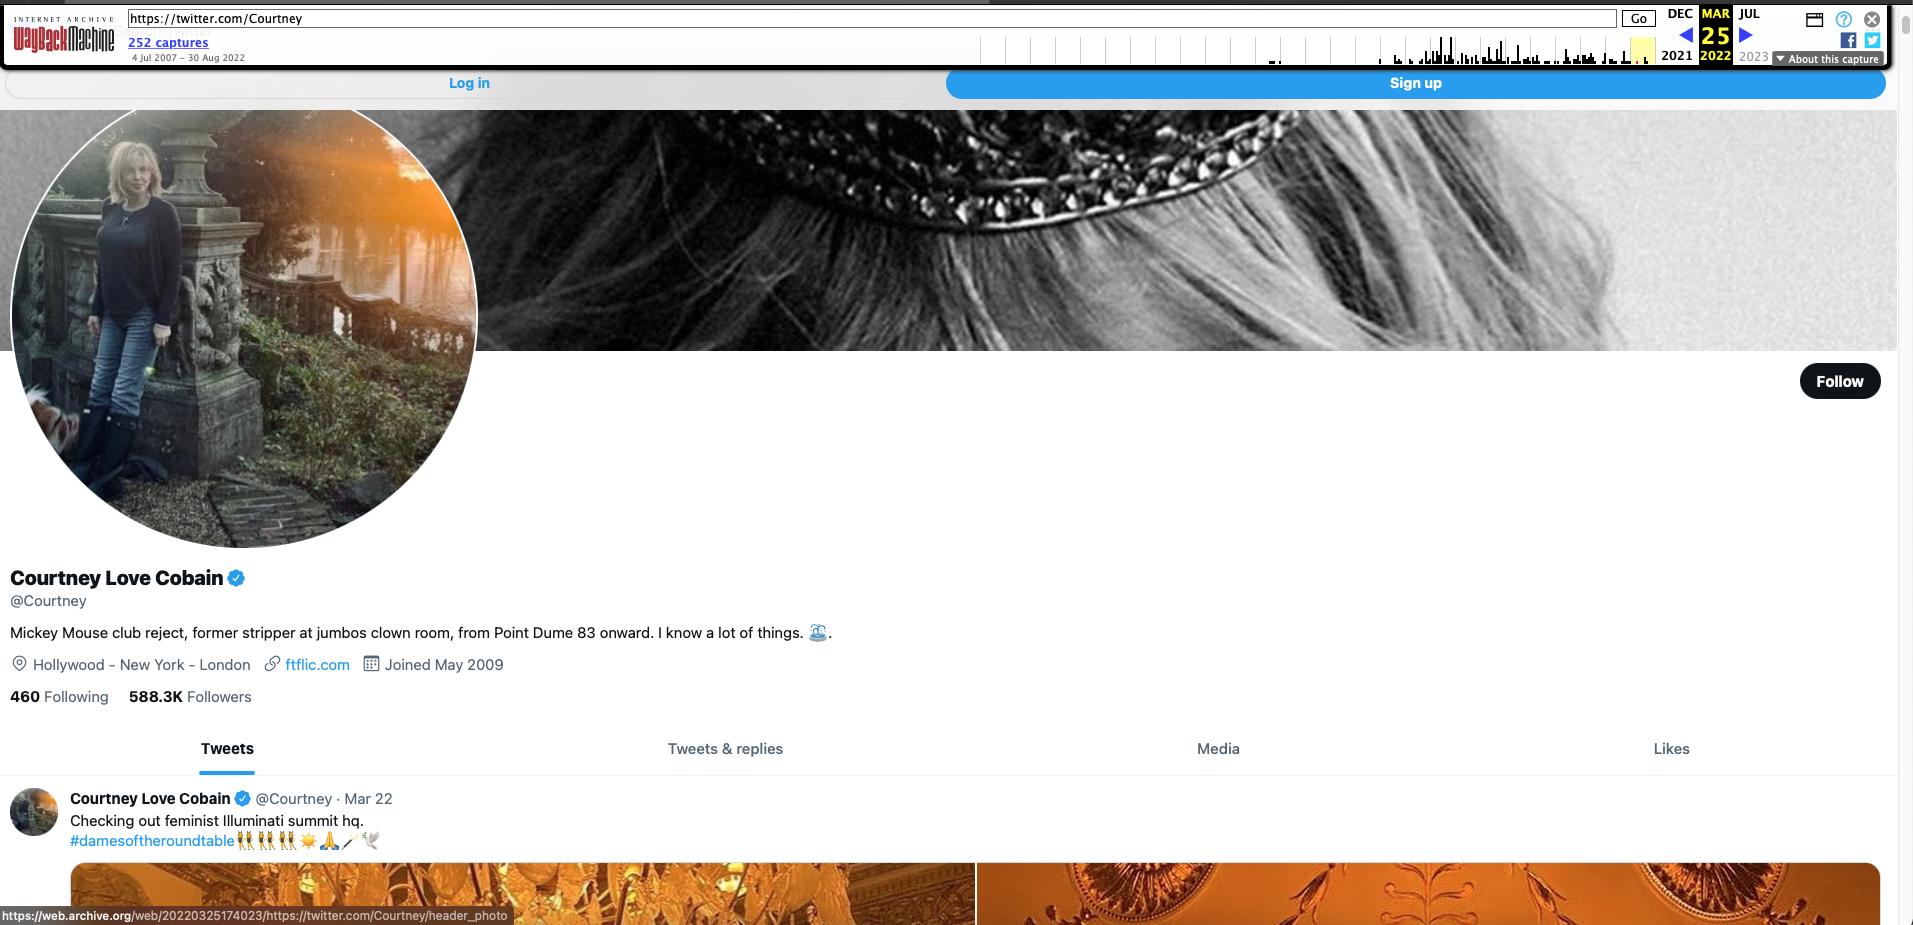Open the 252 captures link
The width and height of the screenshot is (1913, 925).
[x=168, y=42]
